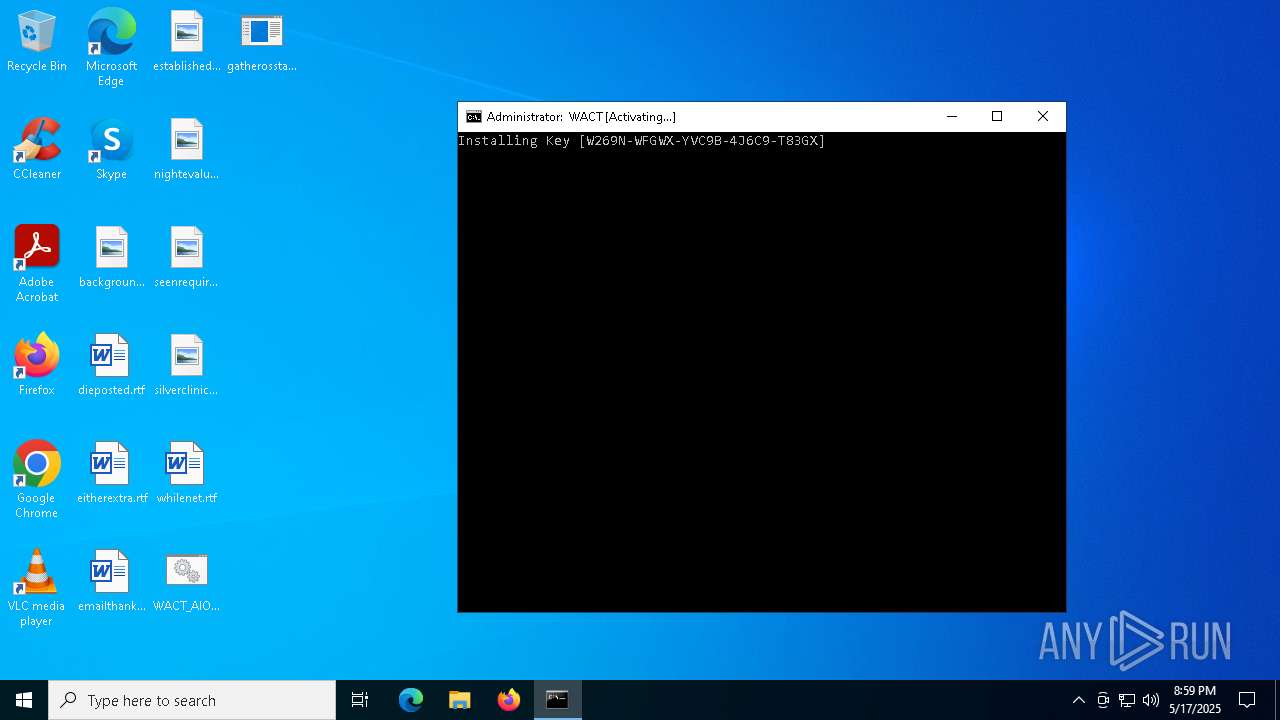The image size is (1280, 720).
Task: Launch Edge from the taskbar
Action: coord(411,700)
